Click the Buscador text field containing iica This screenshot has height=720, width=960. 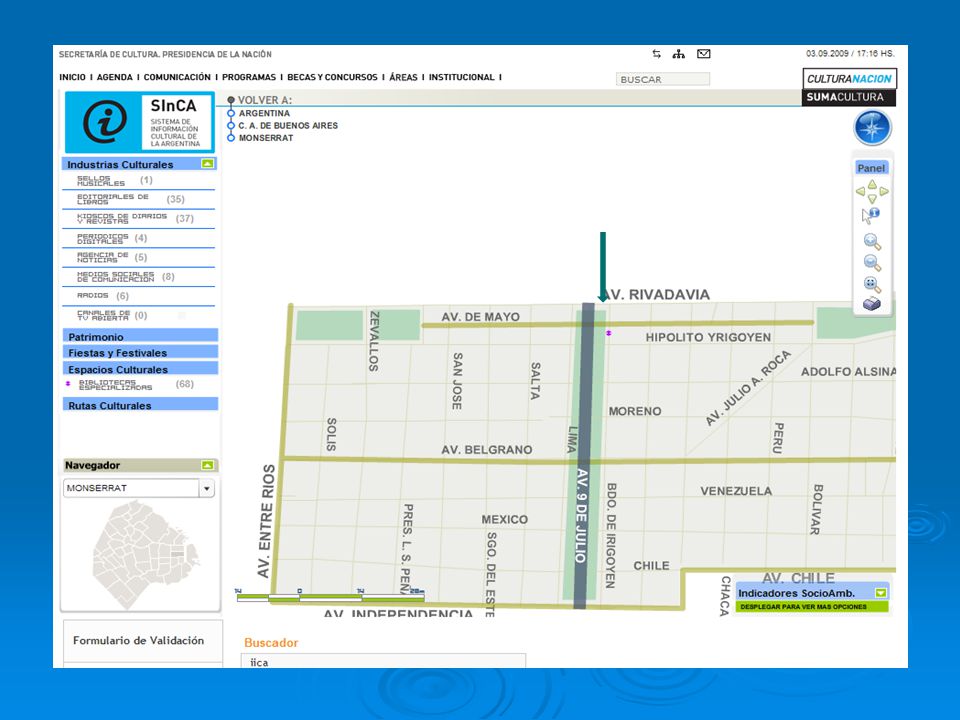click(x=383, y=662)
